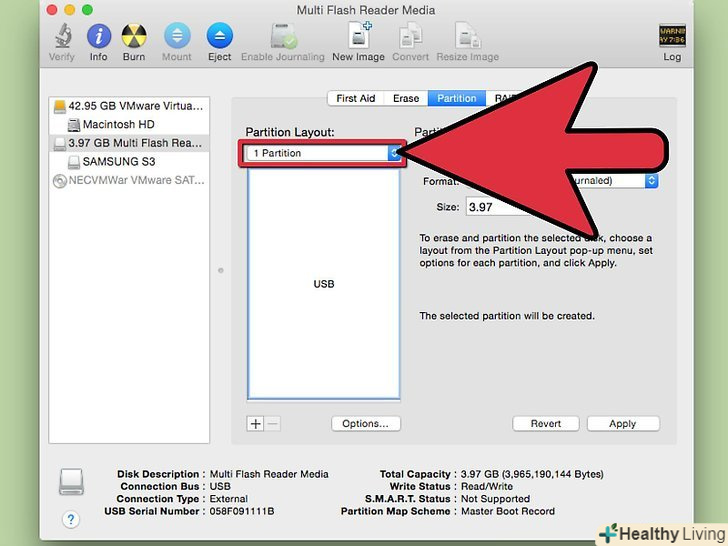Click Enable Journaling toolbar icon

click(283, 36)
